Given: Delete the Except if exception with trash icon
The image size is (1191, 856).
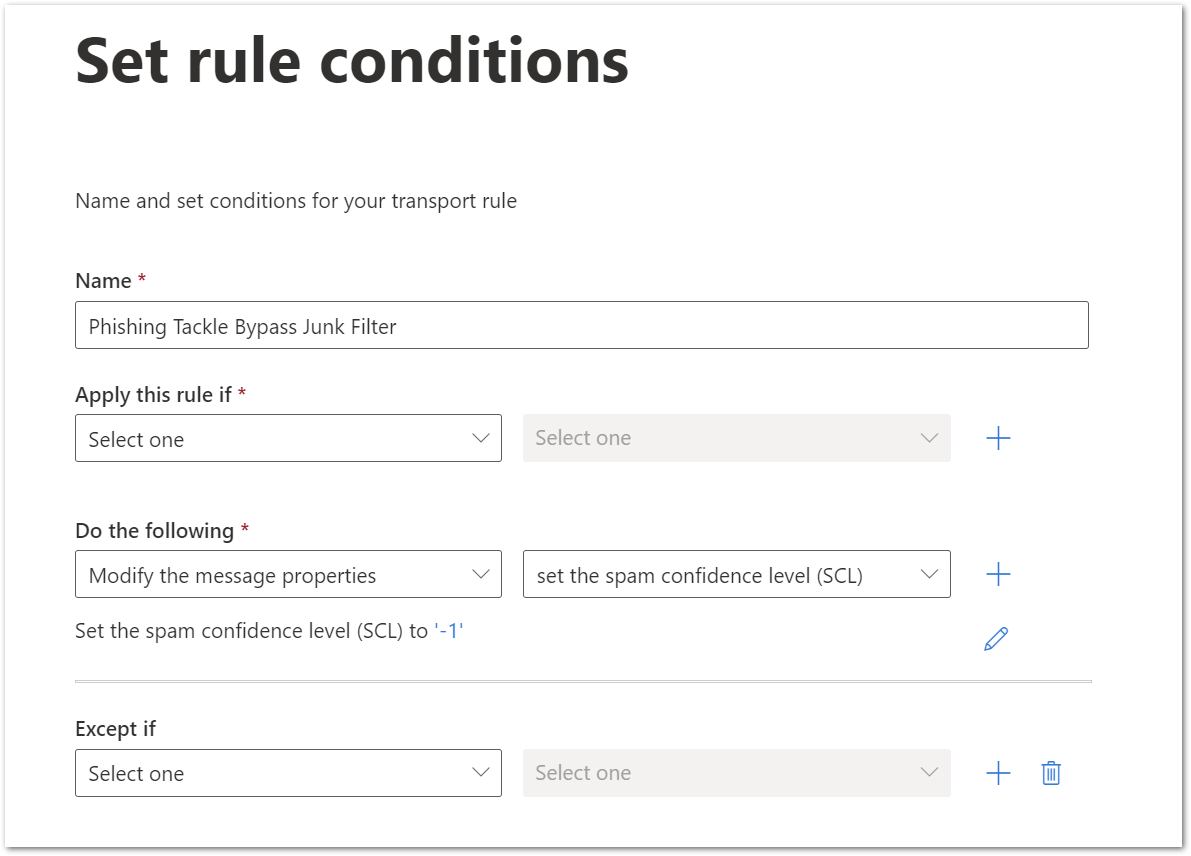Looking at the screenshot, I should pos(1051,773).
